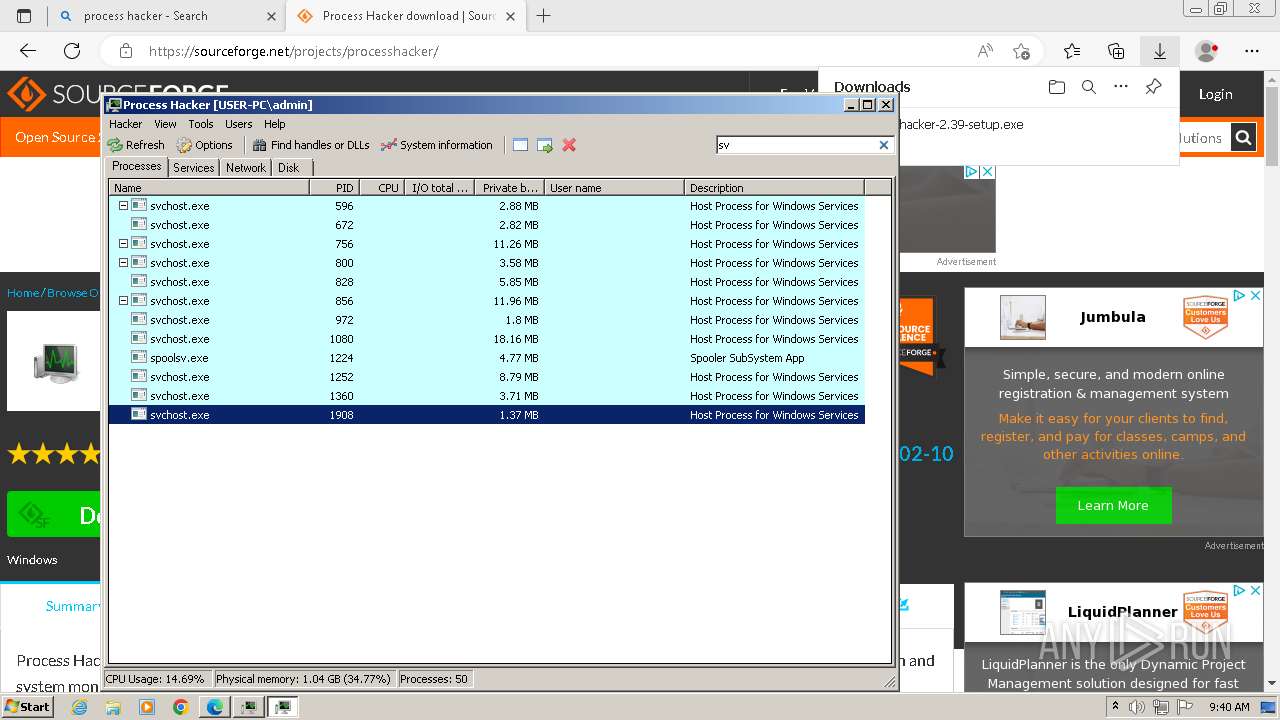
Task: Open the View menu in Process Hacker
Action: pyautogui.click(x=165, y=124)
